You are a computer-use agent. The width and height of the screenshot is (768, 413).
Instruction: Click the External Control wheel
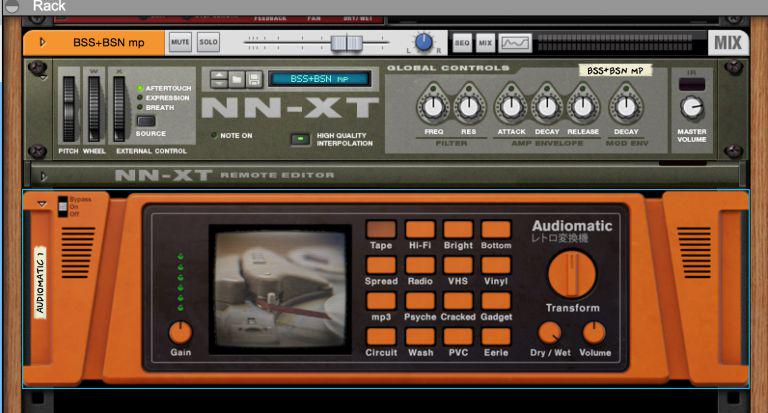pyautogui.click(x=119, y=109)
